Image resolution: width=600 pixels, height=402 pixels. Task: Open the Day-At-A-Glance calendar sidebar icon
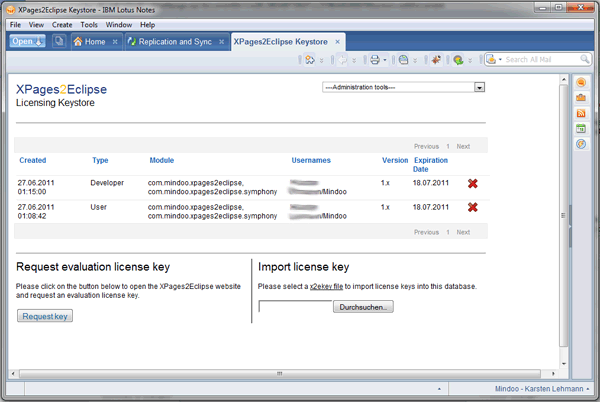click(581, 128)
